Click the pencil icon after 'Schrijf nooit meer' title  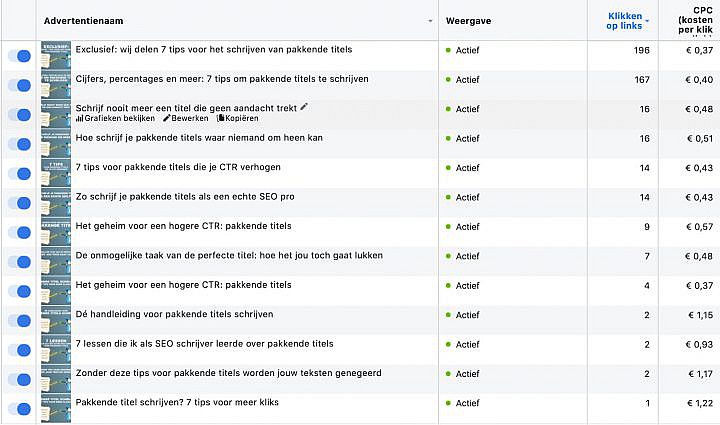click(x=304, y=107)
